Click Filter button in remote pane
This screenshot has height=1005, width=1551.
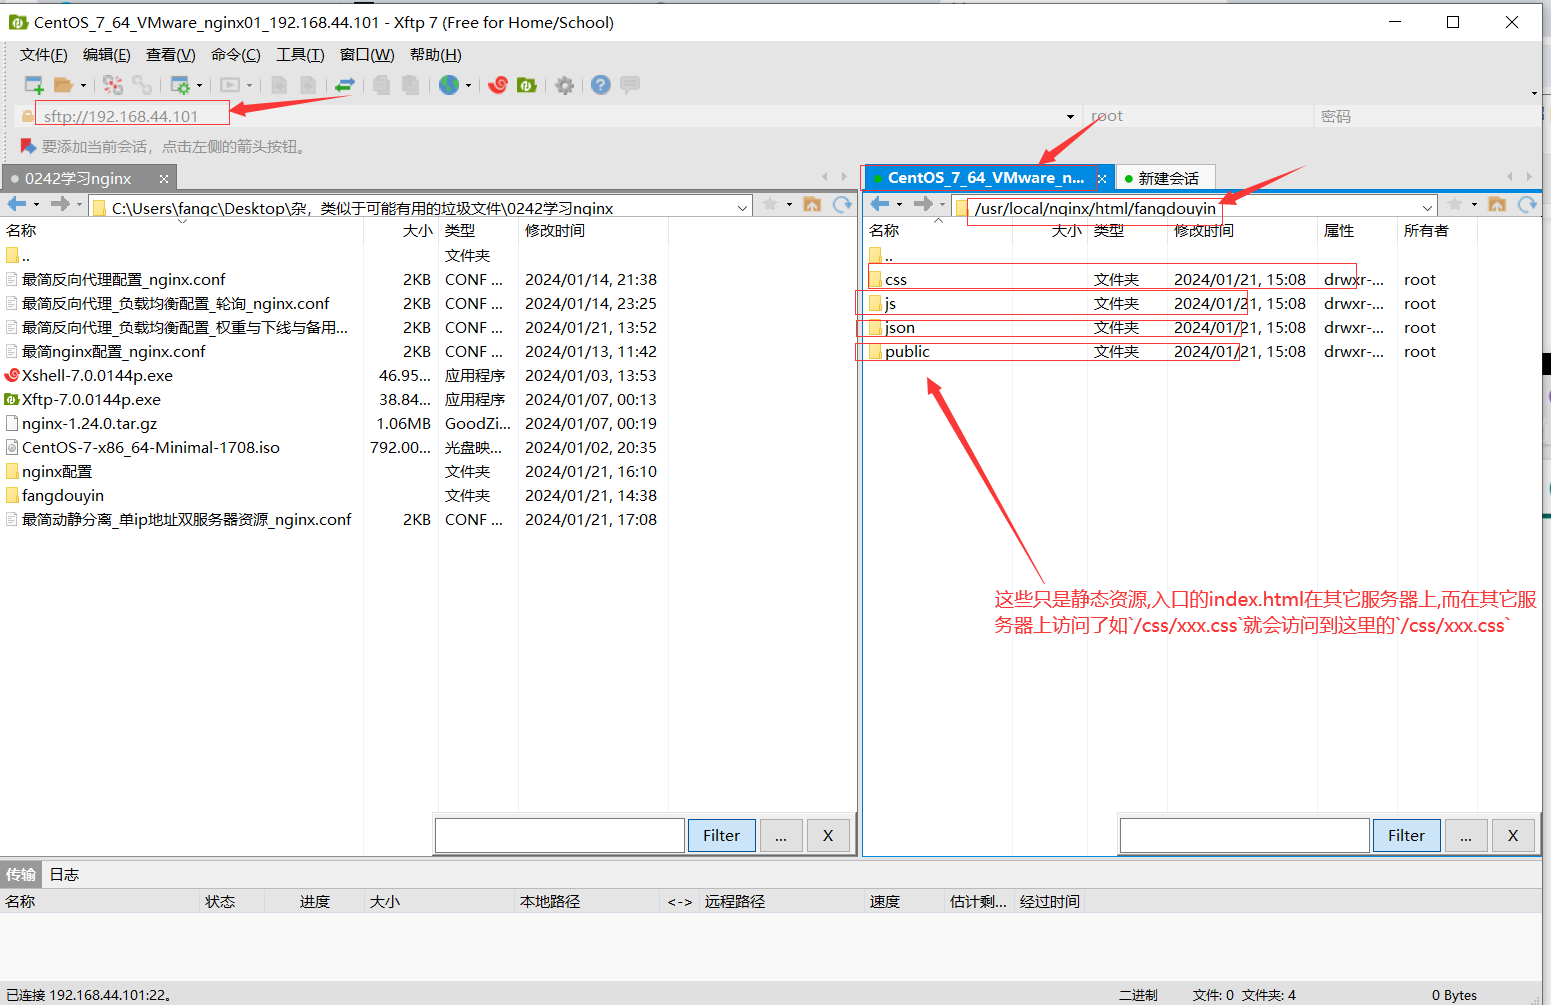[x=1406, y=835]
